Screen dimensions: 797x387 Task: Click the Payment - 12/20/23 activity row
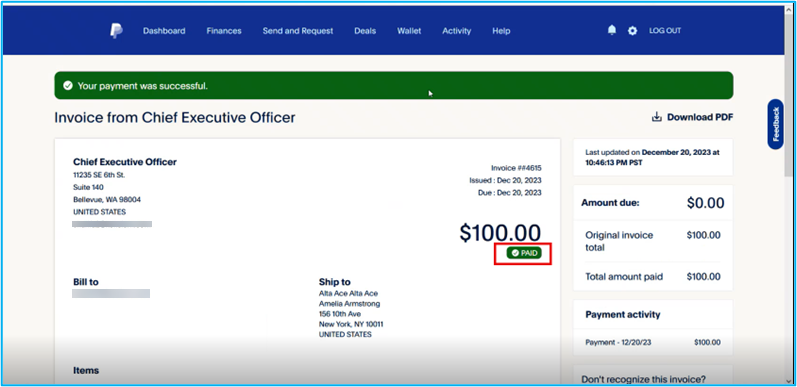pyautogui.click(x=653, y=342)
